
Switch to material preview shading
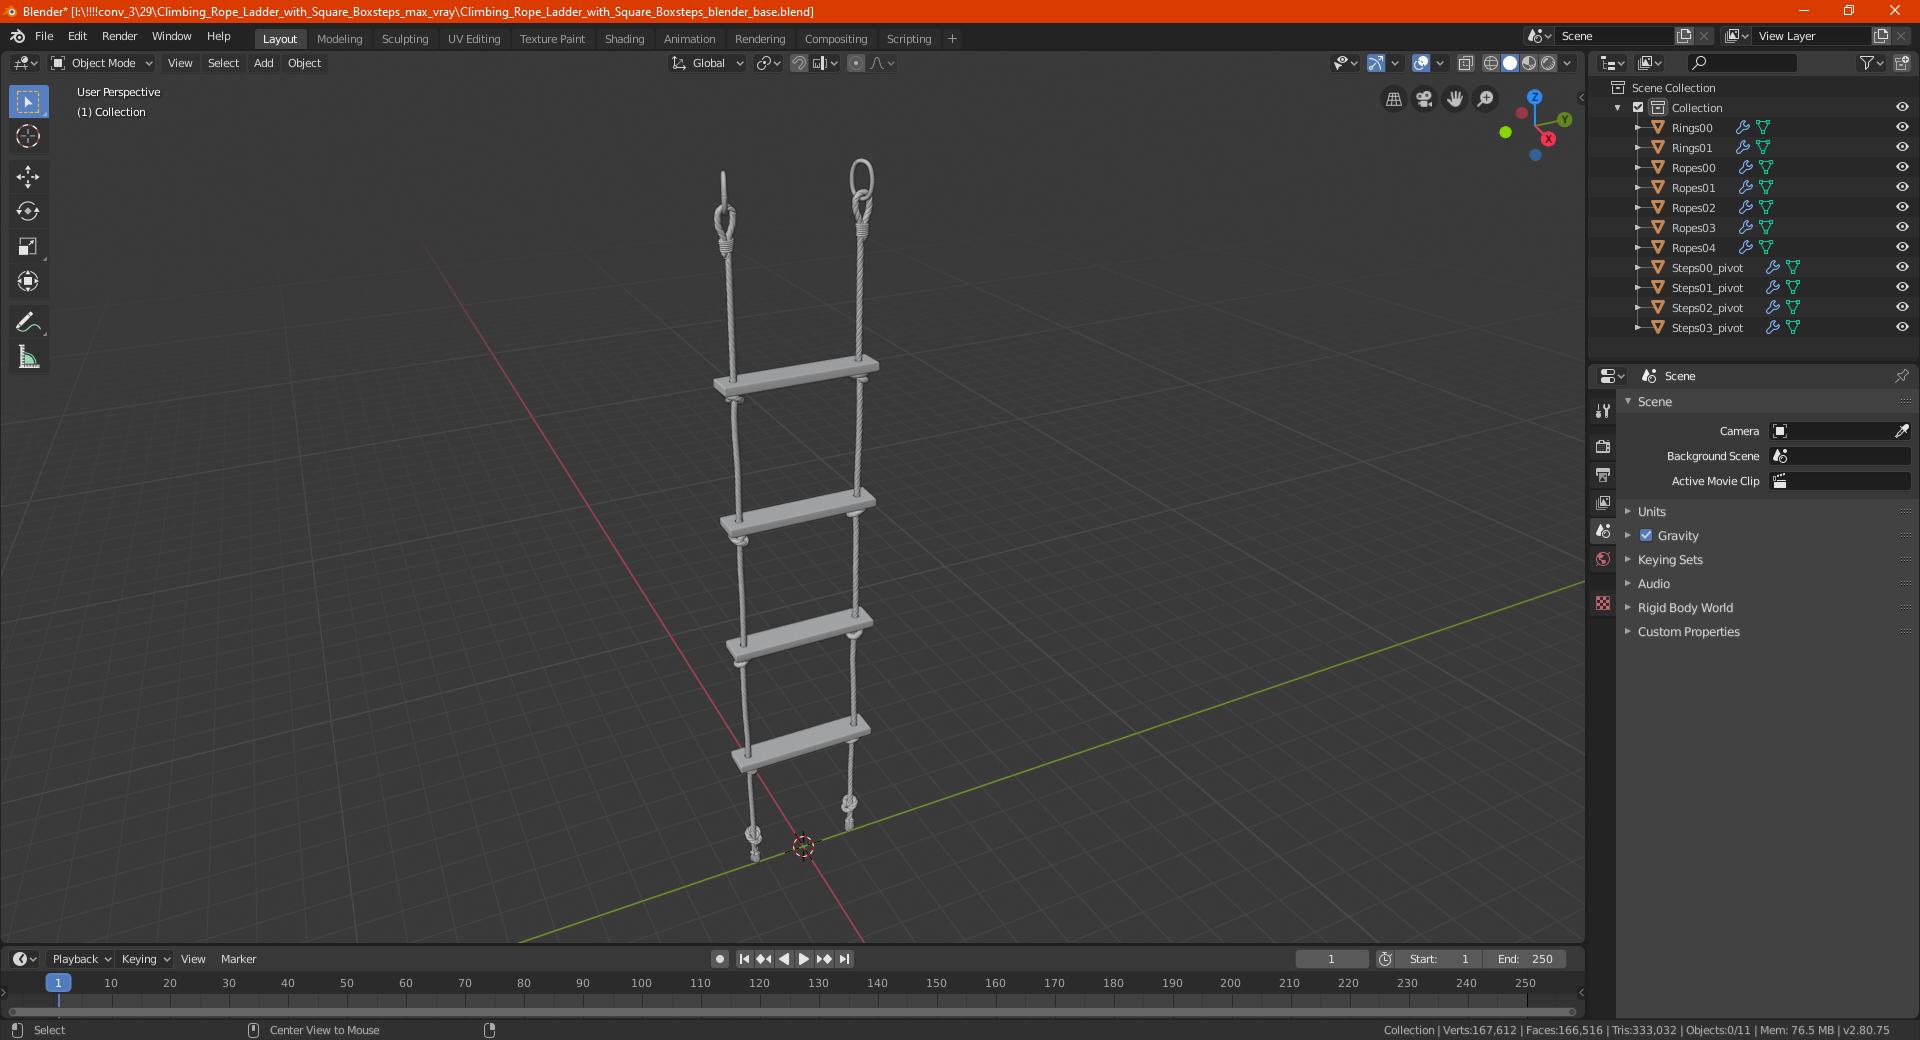(x=1529, y=63)
